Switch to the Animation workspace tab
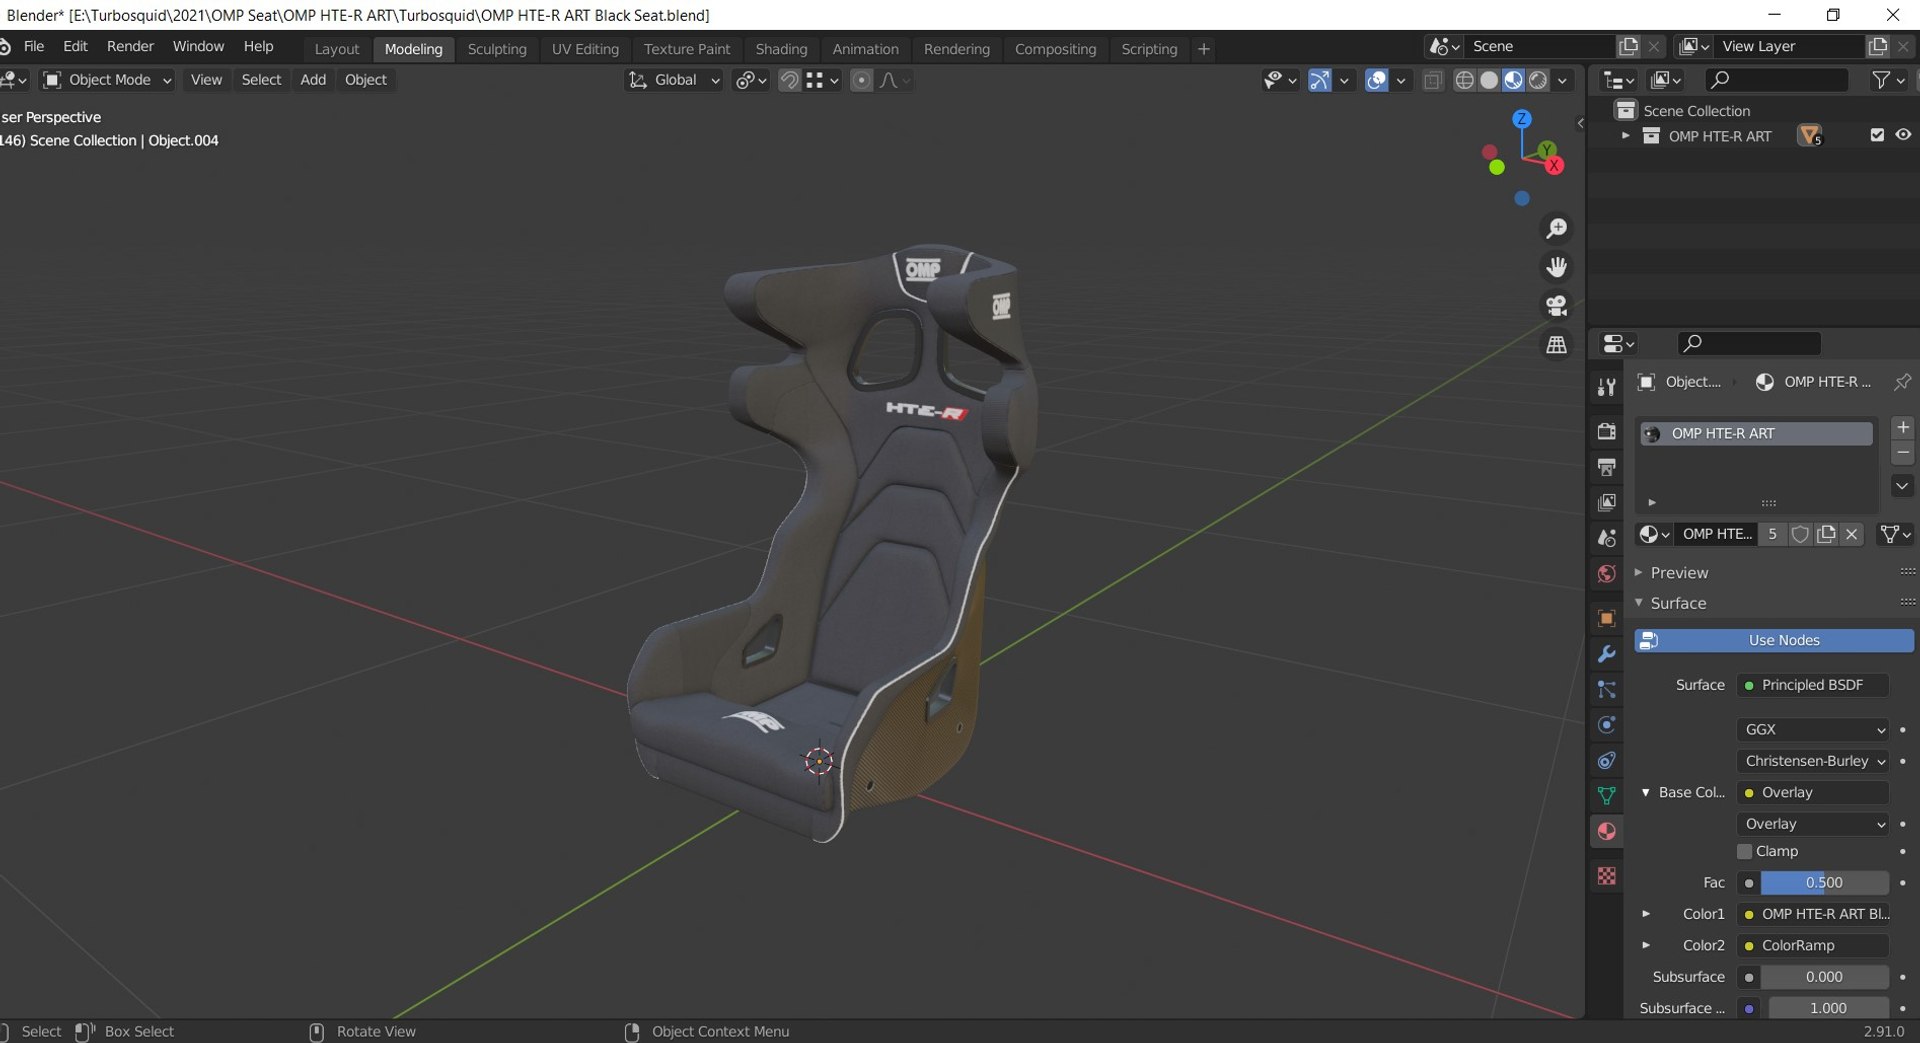The height and width of the screenshot is (1043, 1920). point(865,49)
